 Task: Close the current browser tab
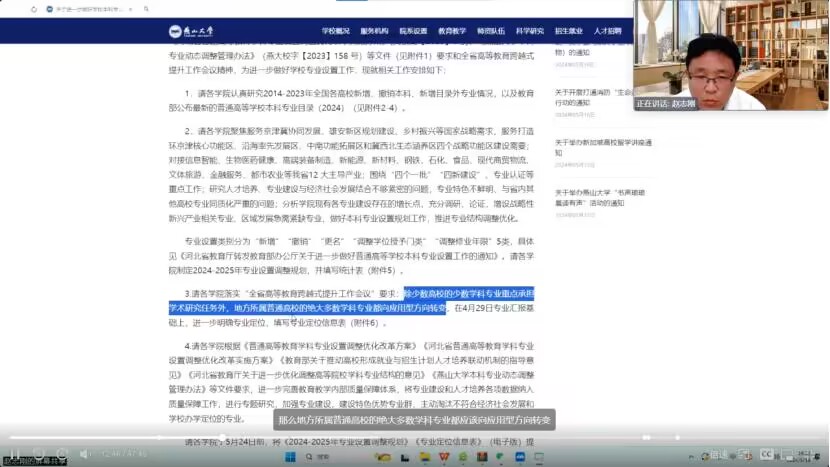click(132, 9)
